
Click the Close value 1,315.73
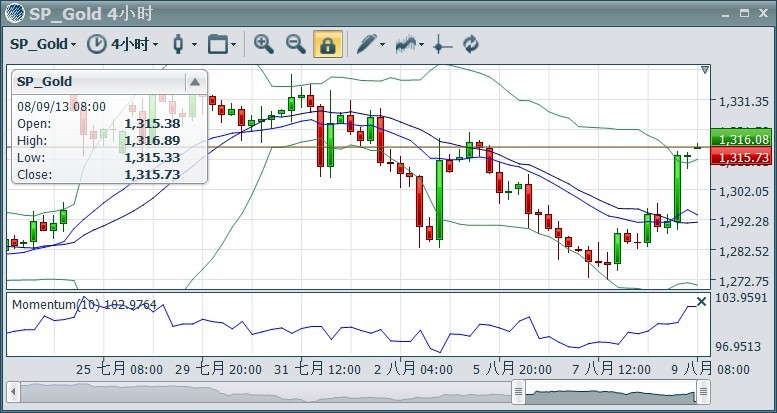[152, 175]
